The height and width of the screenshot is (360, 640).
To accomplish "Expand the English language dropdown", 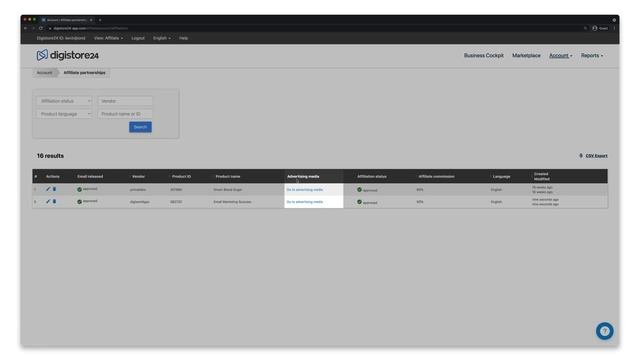I will 162,38.
